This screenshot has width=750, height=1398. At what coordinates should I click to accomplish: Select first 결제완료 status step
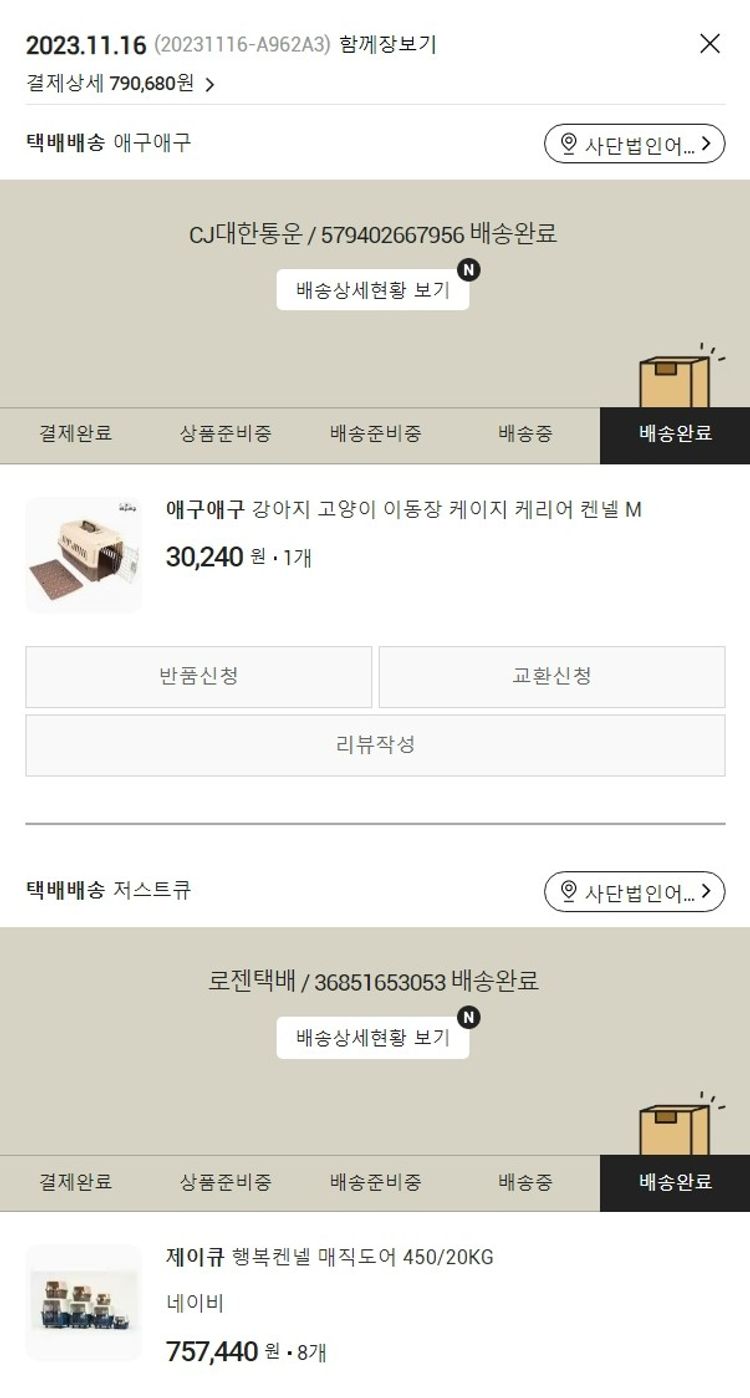tap(75, 434)
